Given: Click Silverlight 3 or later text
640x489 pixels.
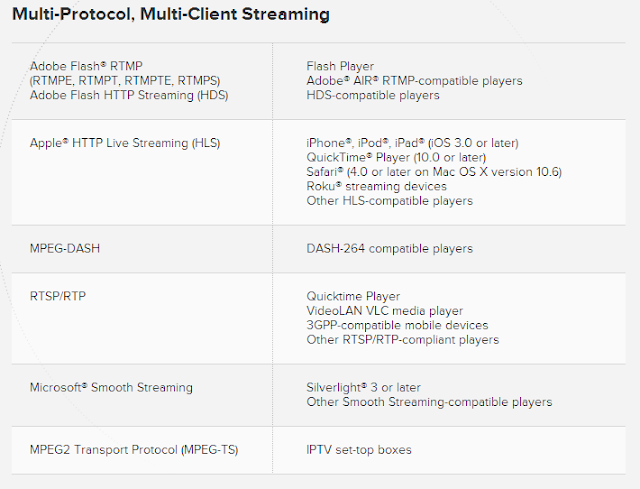Looking at the screenshot, I should (x=363, y=387).
